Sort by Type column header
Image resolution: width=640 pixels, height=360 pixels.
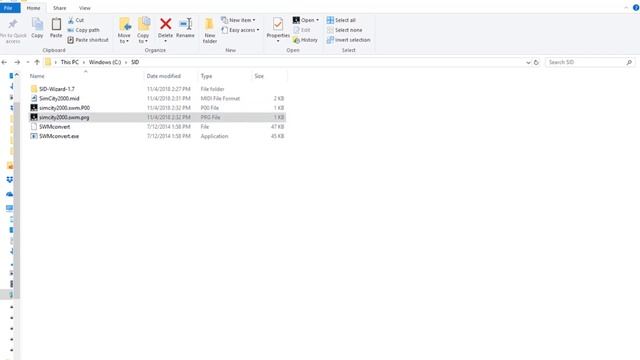pos(207,76)
